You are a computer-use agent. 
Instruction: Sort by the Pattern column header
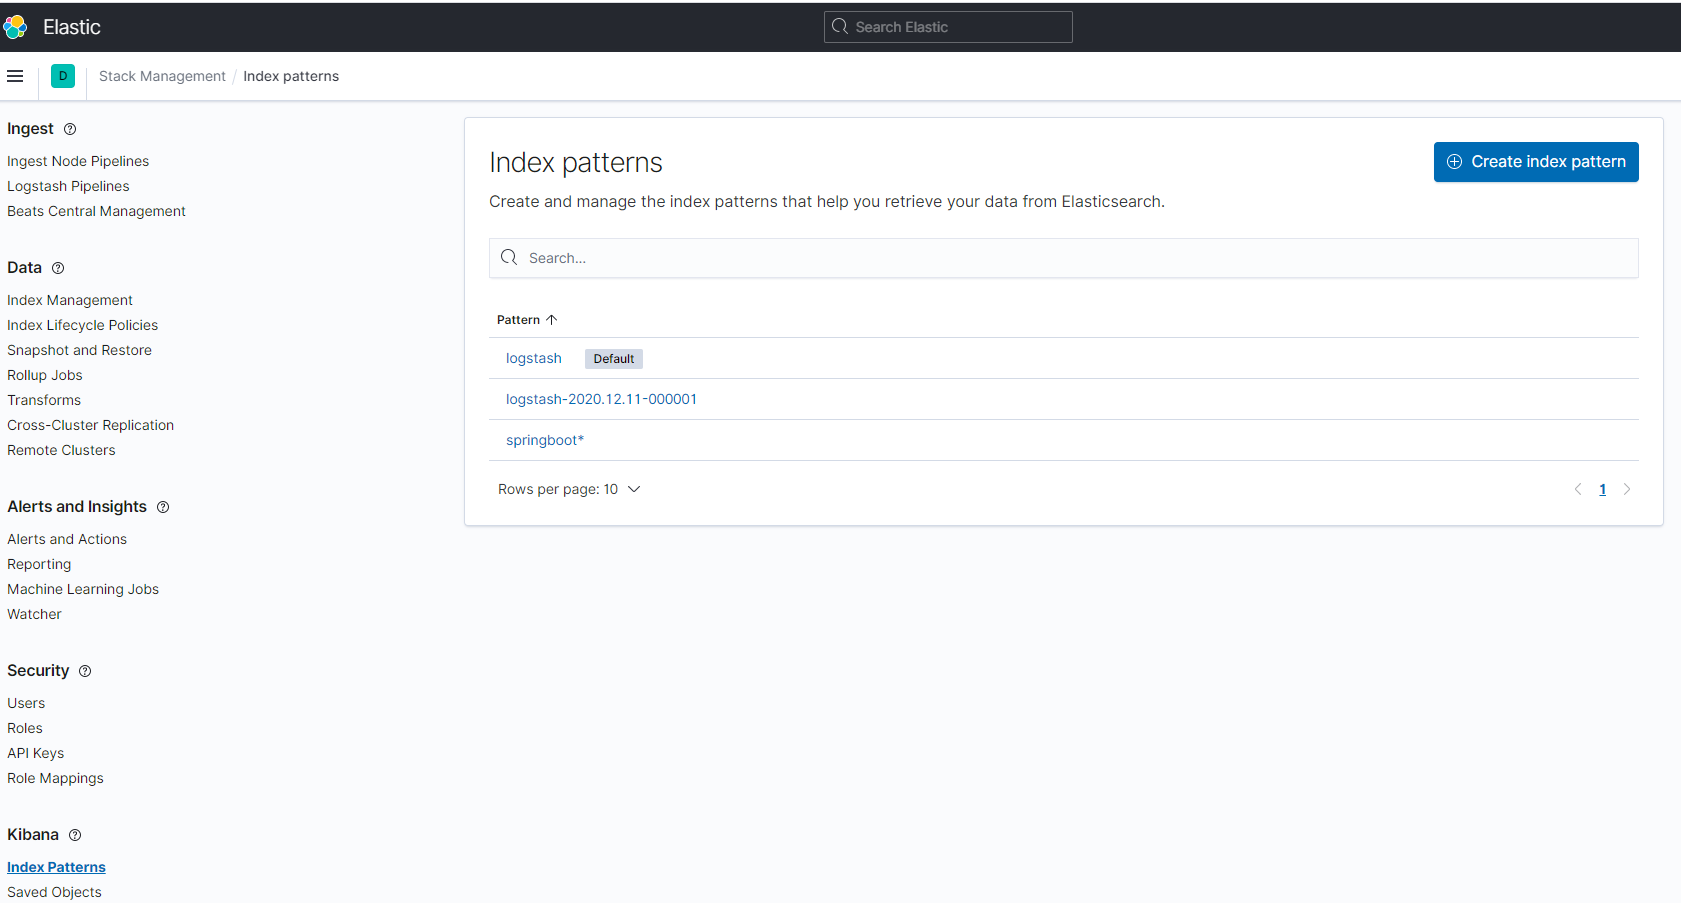click(527, 320)
